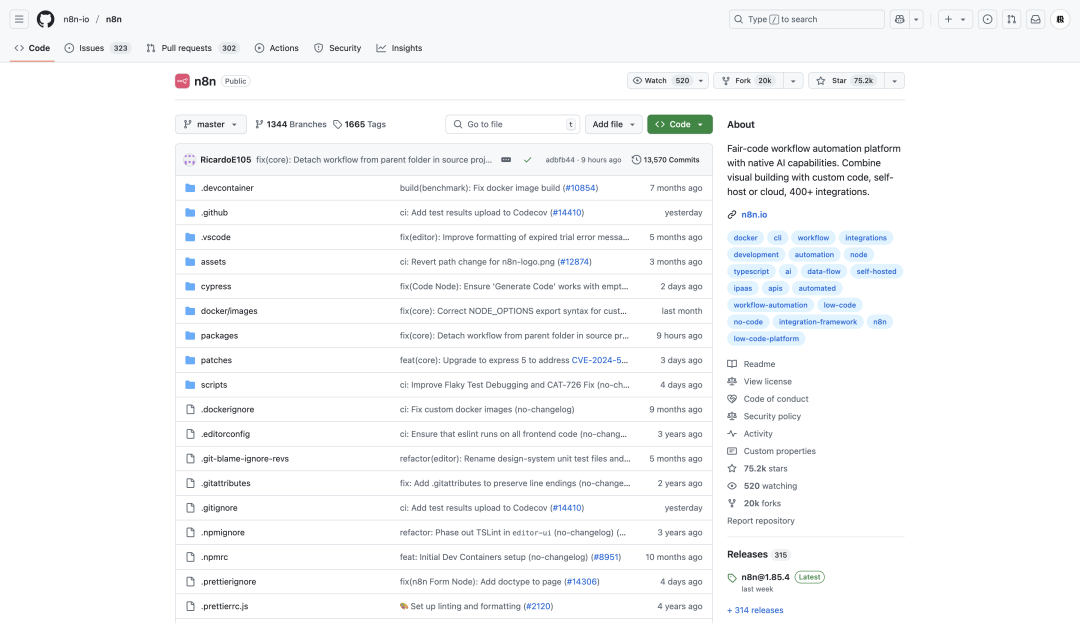Expand the commit message ellipsis button

tap(506, 160)
